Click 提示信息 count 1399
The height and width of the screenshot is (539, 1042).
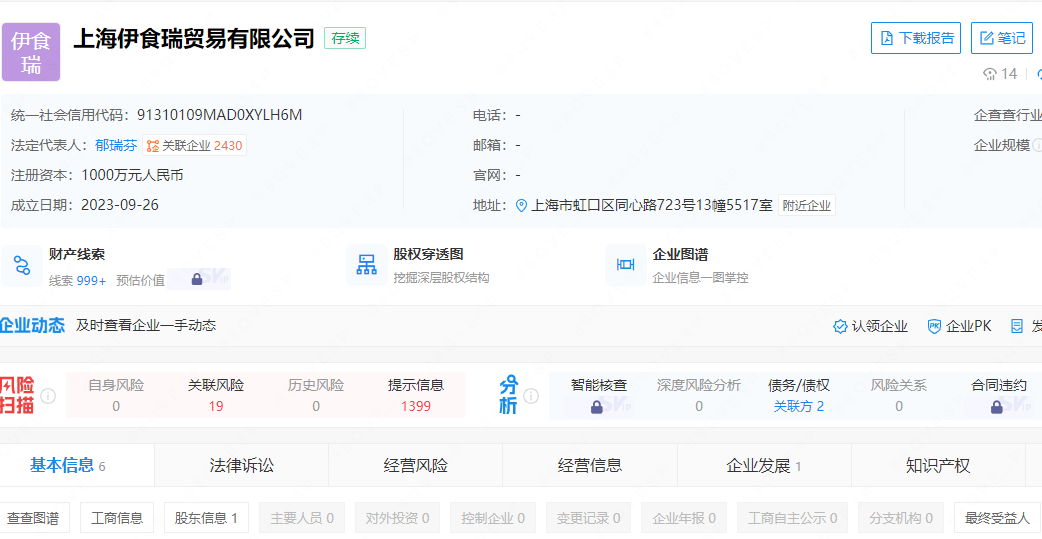415,406
